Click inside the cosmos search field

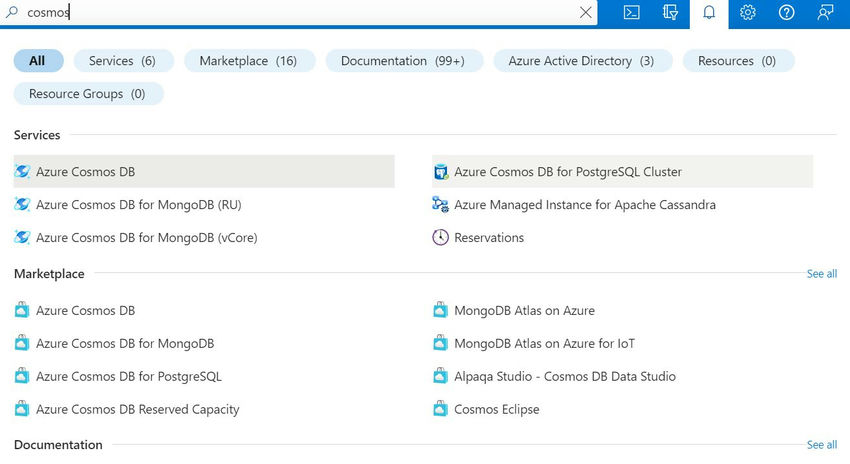click(300, 13)
